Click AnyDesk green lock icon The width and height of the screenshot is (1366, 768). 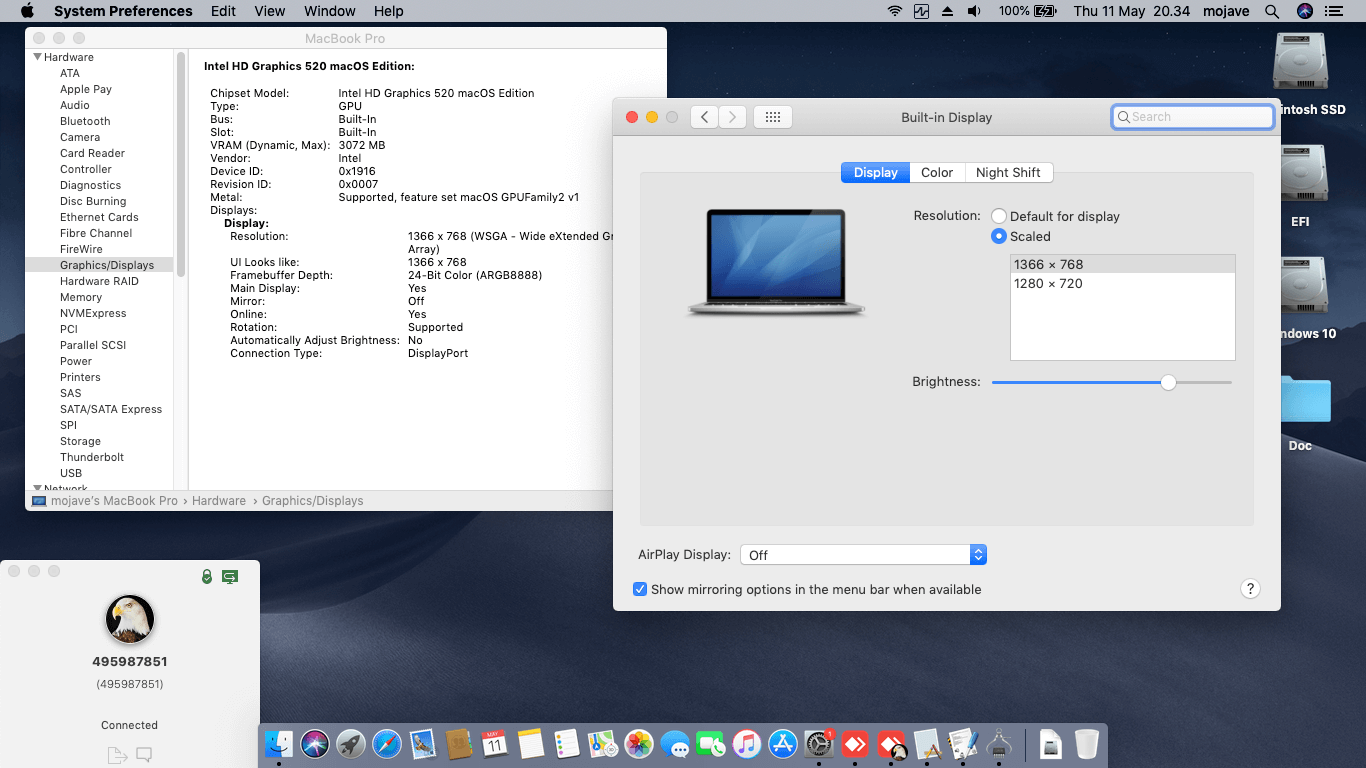click(207, 577)
